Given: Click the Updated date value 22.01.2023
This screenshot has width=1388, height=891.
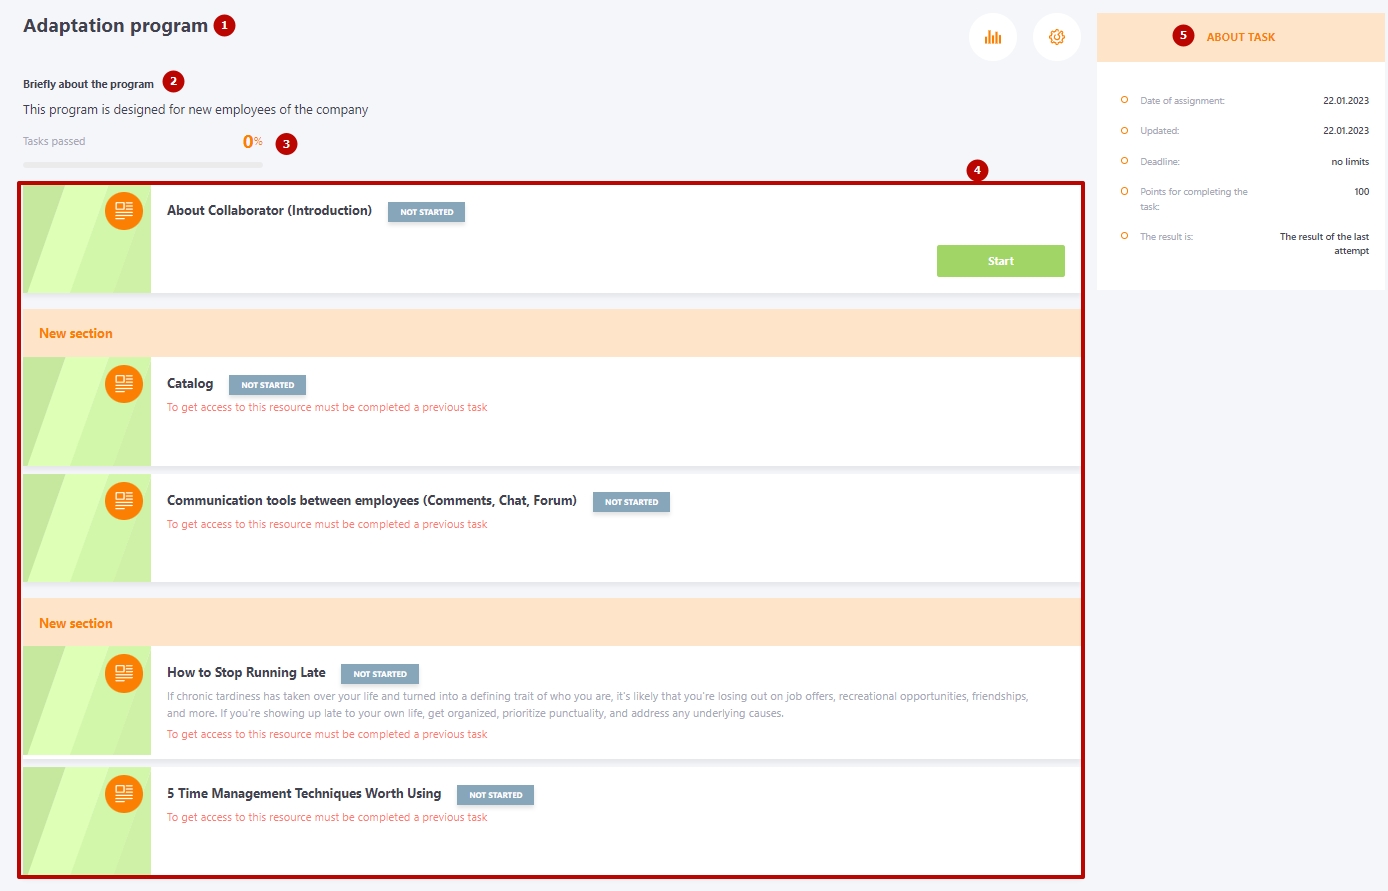Looking at the screenshot, I should 1346,131.
